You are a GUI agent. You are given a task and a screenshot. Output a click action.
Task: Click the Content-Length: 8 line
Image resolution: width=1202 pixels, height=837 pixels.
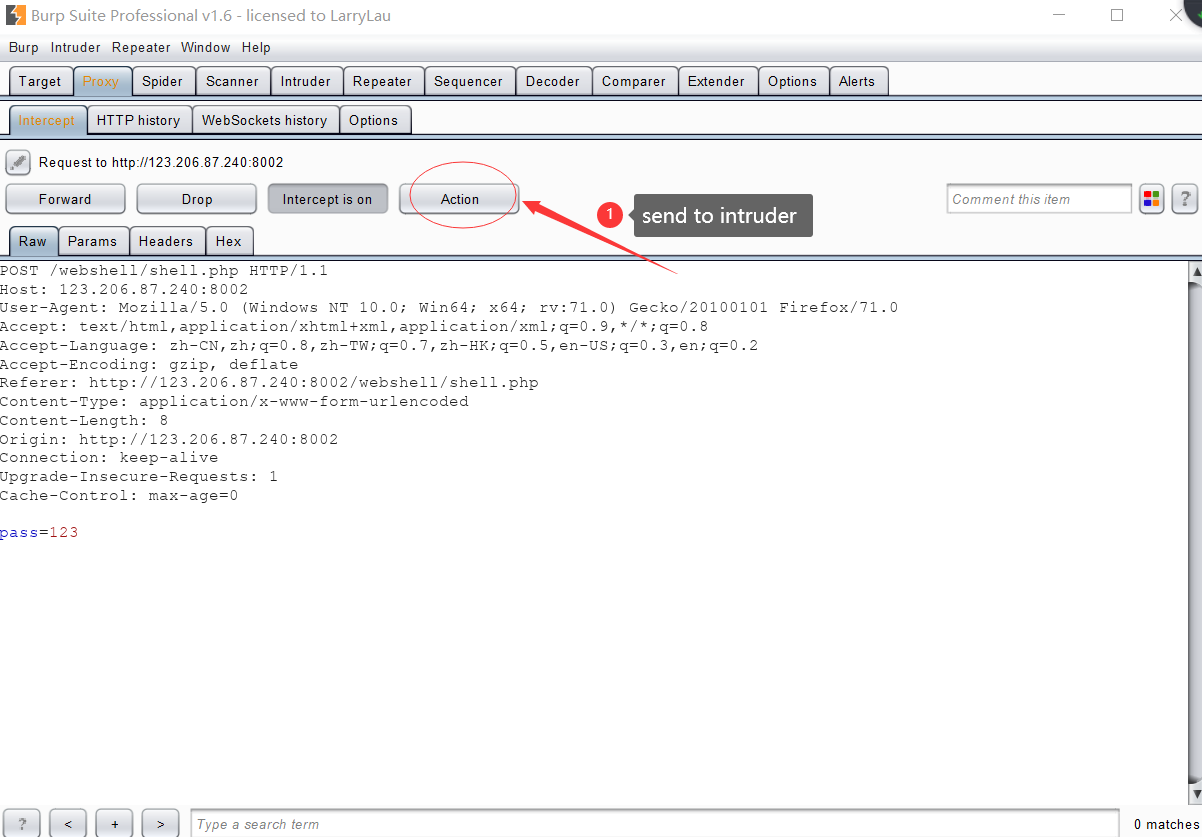click(x=84, y=421)
